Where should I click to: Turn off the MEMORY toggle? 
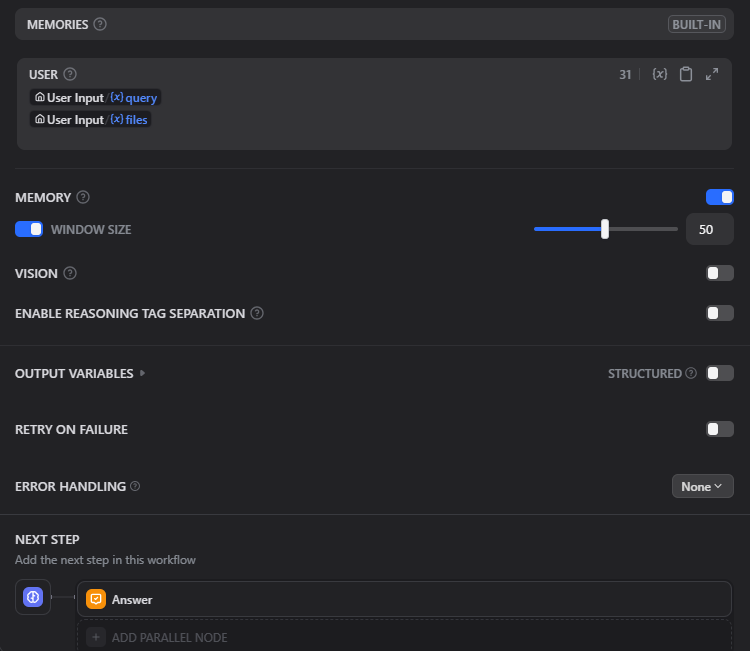pos(719,197)
